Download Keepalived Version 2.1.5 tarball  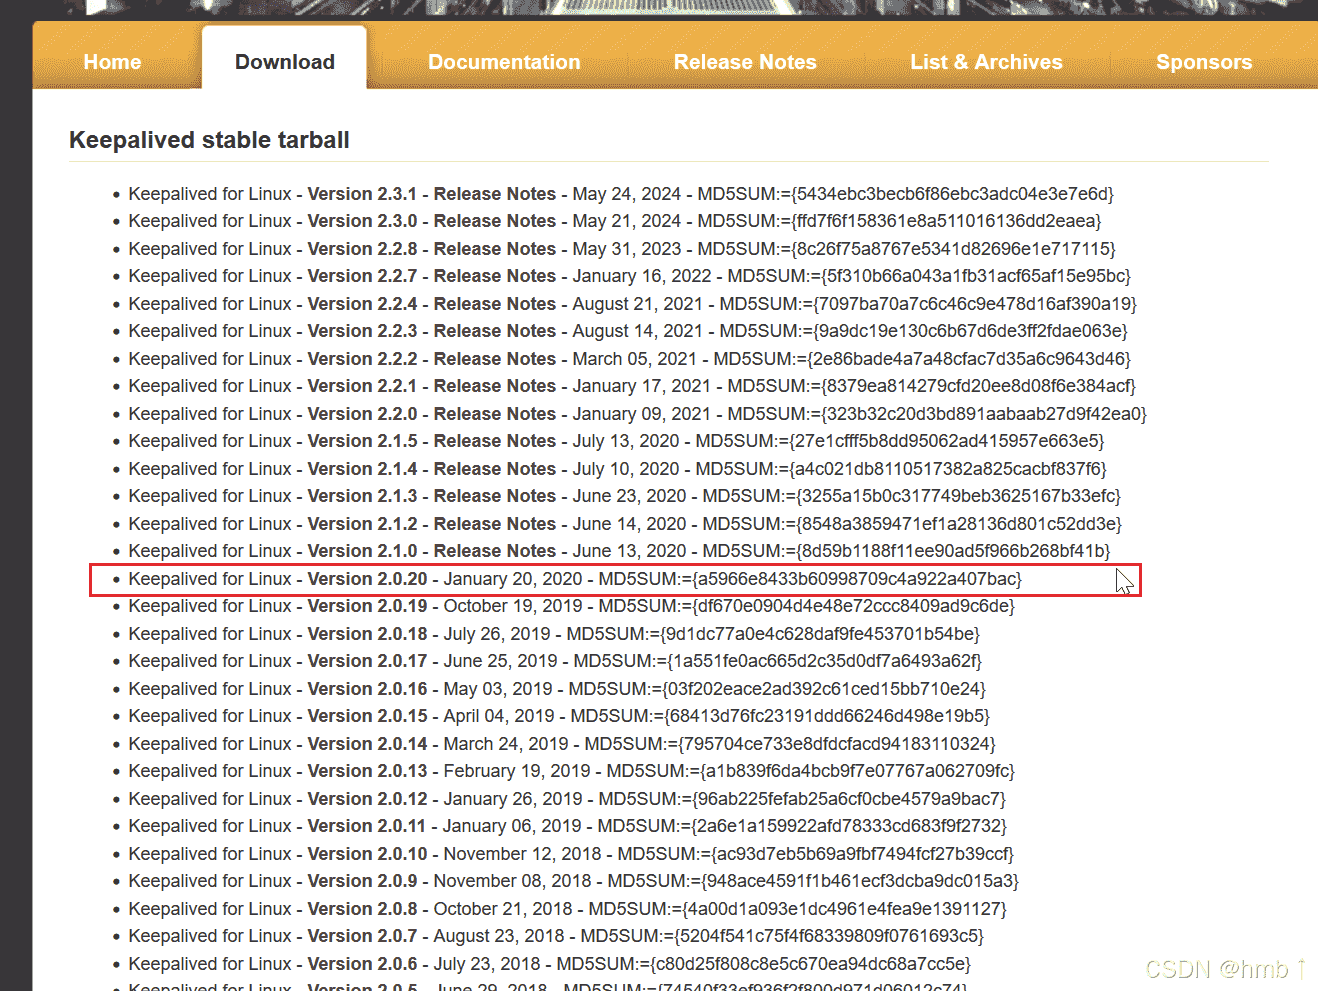[362, 441]
